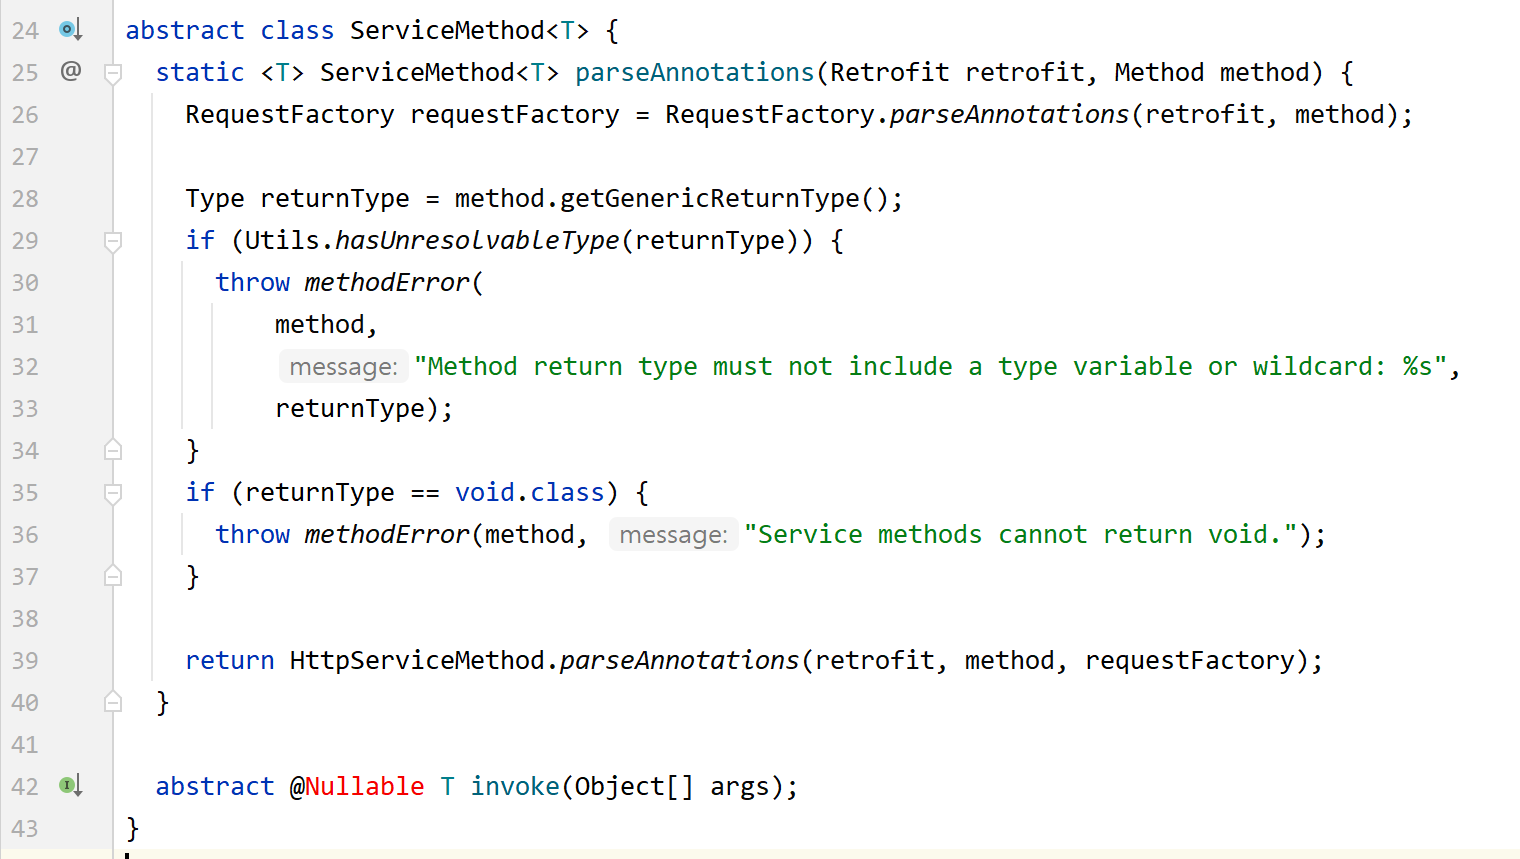Click getGenericReturnType on line 28
The height and width of the screenshot is (859, 1520).
[x=709, y=199]
